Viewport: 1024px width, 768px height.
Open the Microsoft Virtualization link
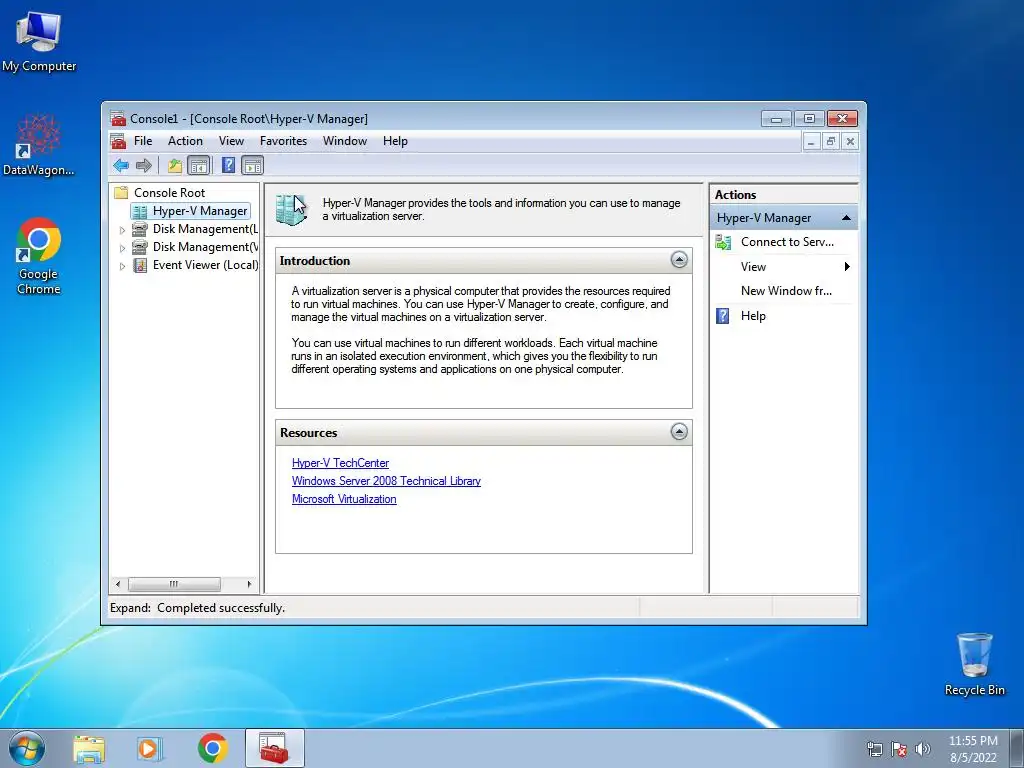[x=344, y=499]
